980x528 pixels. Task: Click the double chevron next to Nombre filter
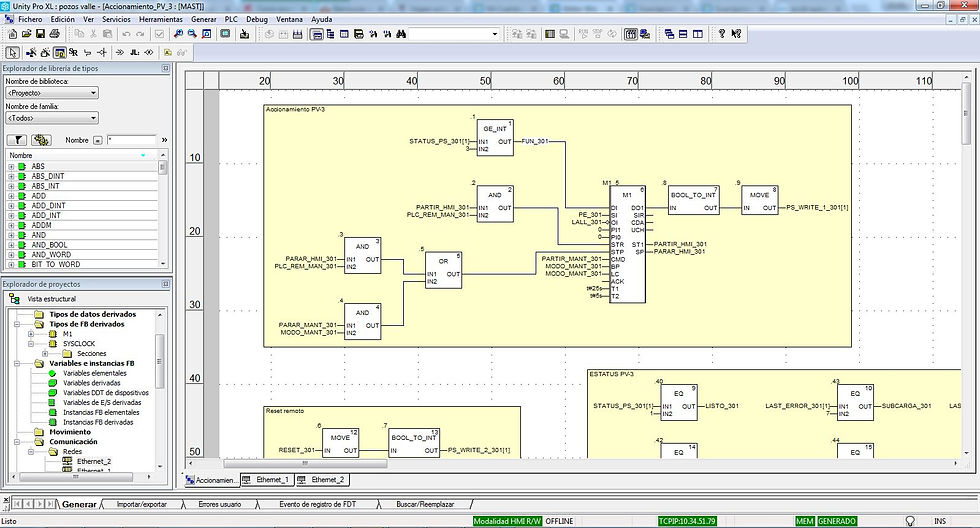(164, 140)
